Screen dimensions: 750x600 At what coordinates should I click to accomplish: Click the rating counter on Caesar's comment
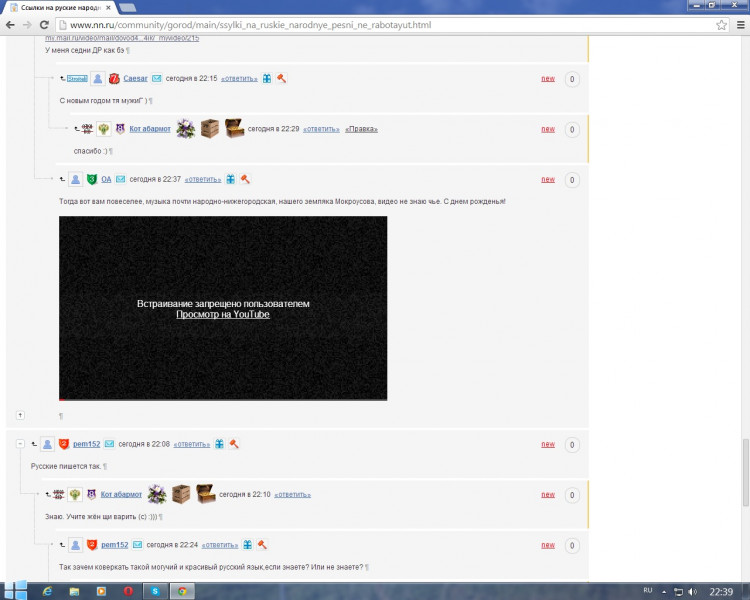(x=572, y=79)
